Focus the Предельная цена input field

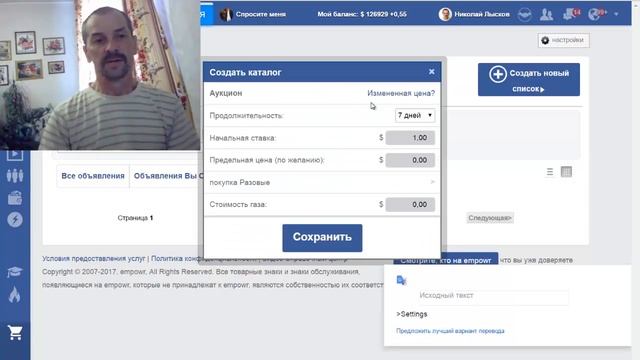point(410,160)
